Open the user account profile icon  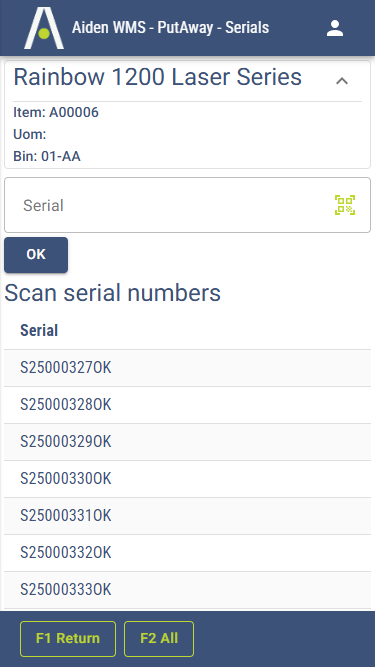(335, 28)
